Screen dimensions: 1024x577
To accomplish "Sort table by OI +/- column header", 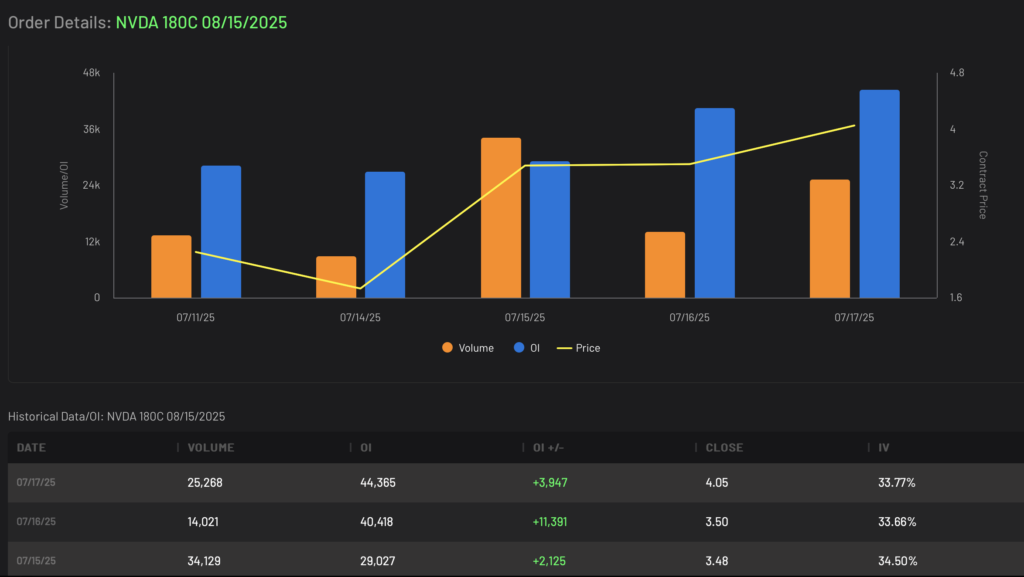I will click(549, 448).
